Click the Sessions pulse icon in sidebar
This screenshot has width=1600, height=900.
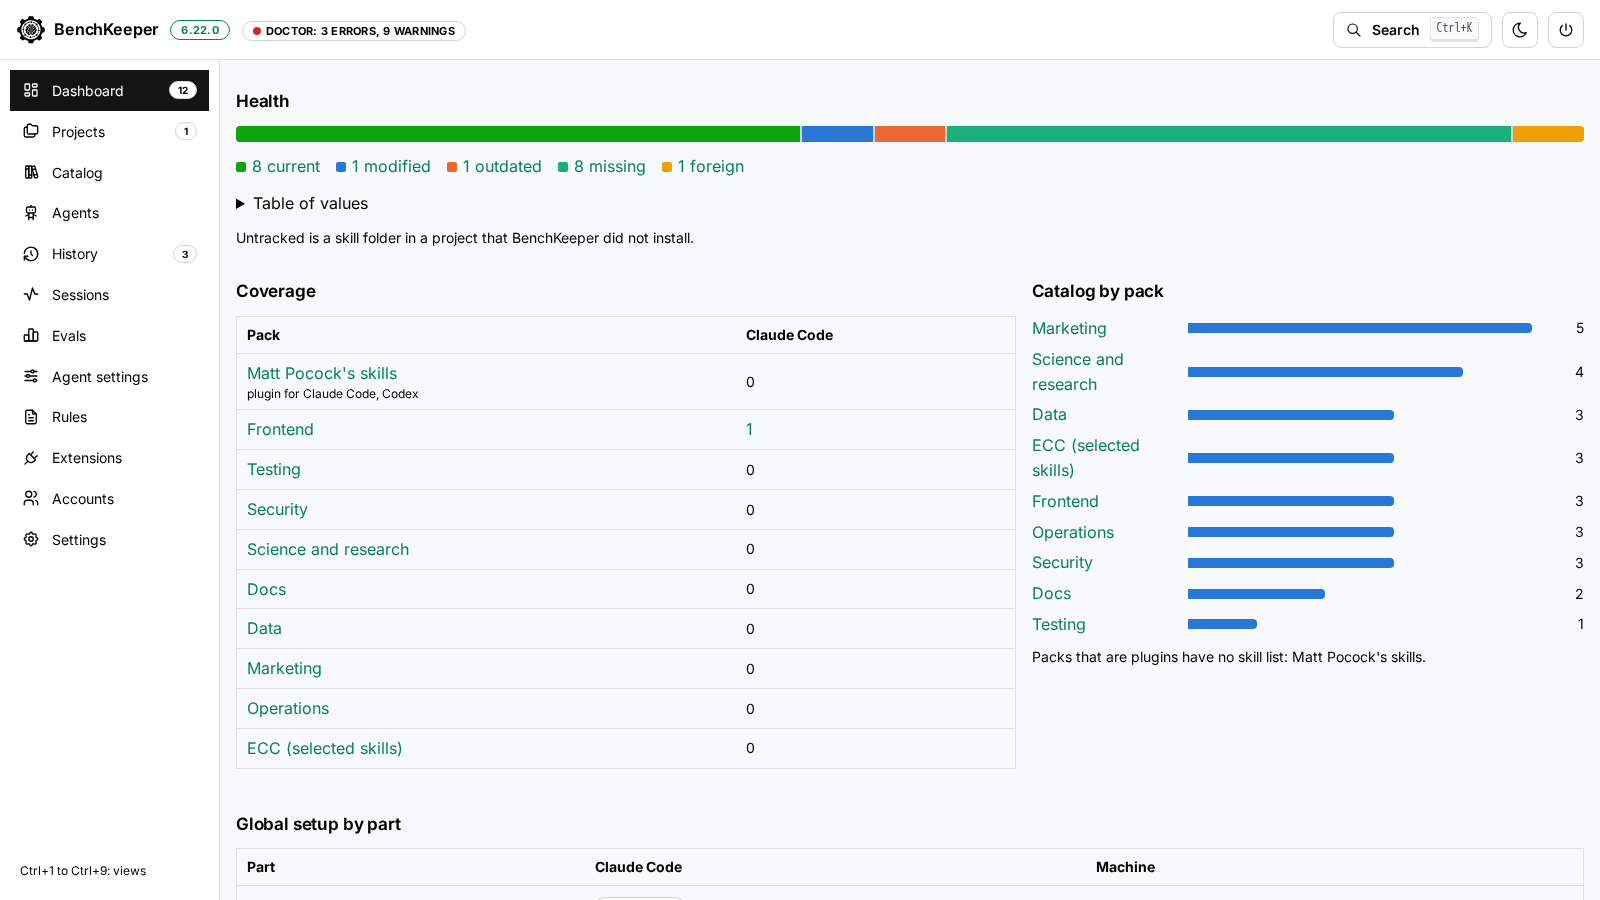pos(31,294)
